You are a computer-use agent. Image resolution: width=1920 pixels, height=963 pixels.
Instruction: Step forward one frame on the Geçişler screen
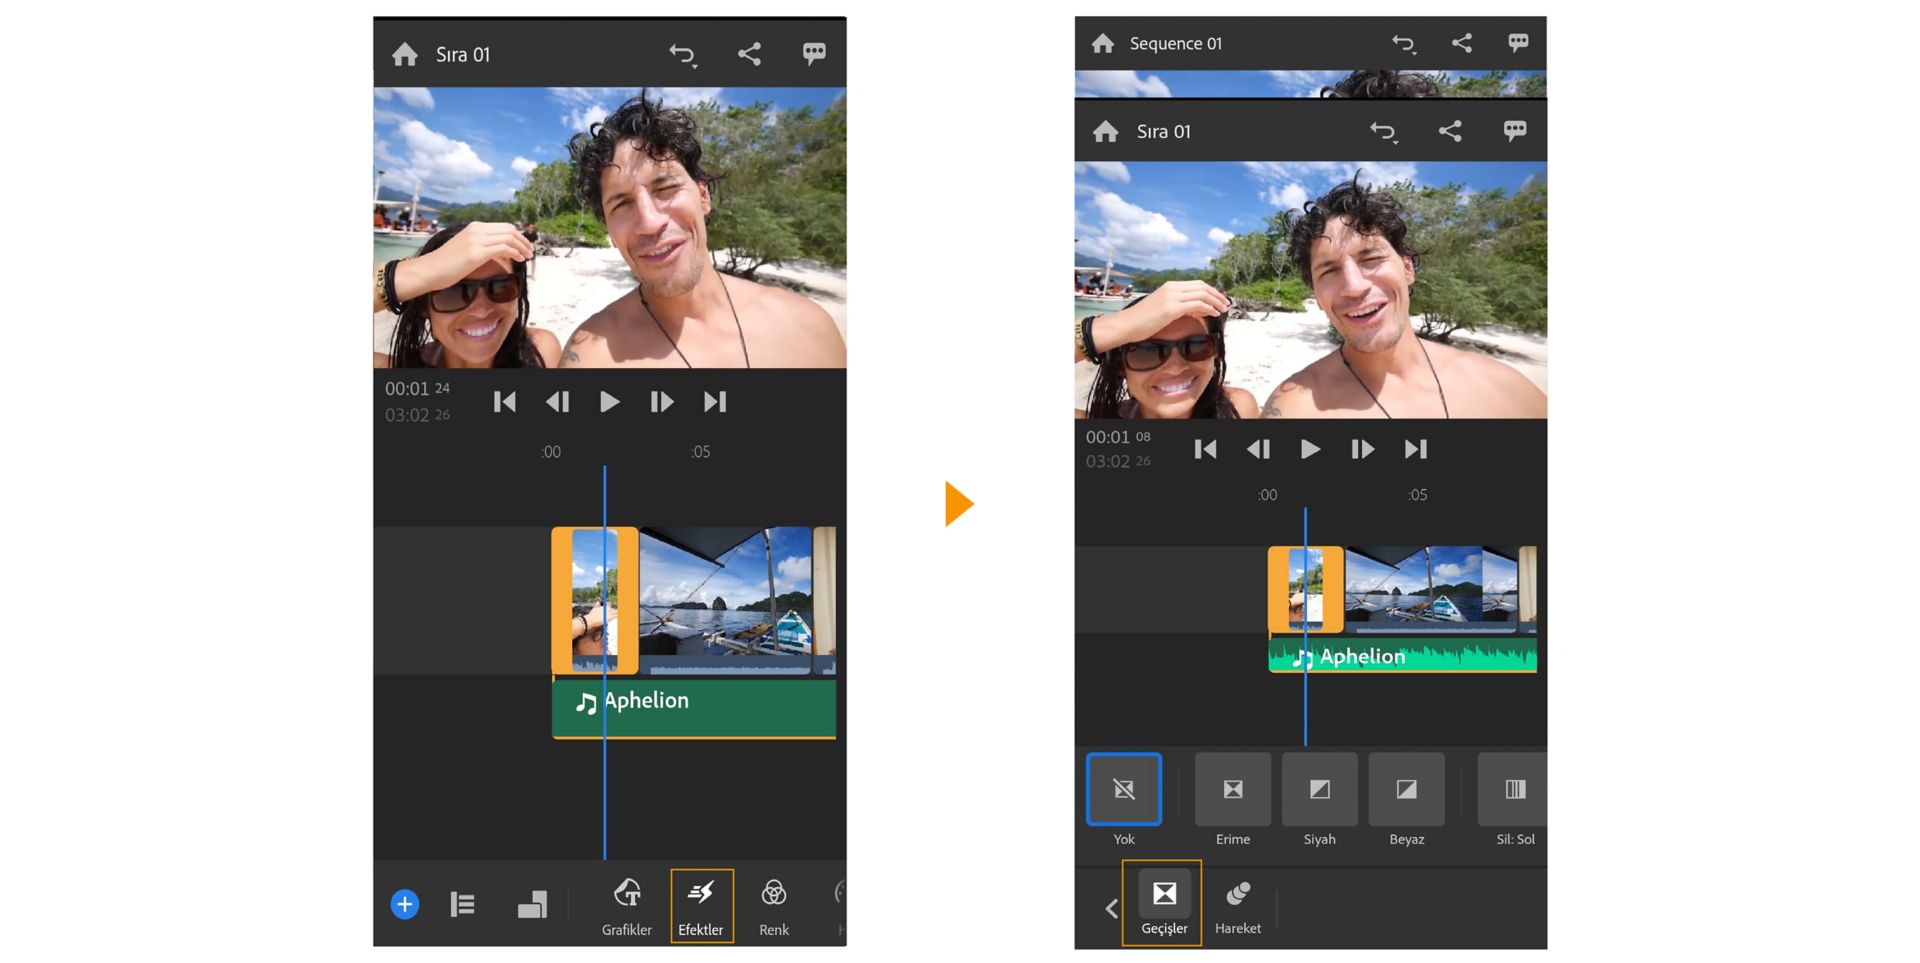(1362, 449)
